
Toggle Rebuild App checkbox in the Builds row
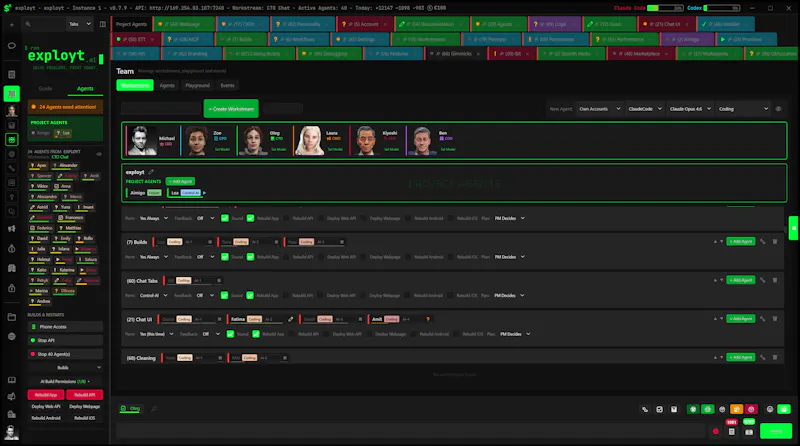pyautogui.click(x=250, y=257)
